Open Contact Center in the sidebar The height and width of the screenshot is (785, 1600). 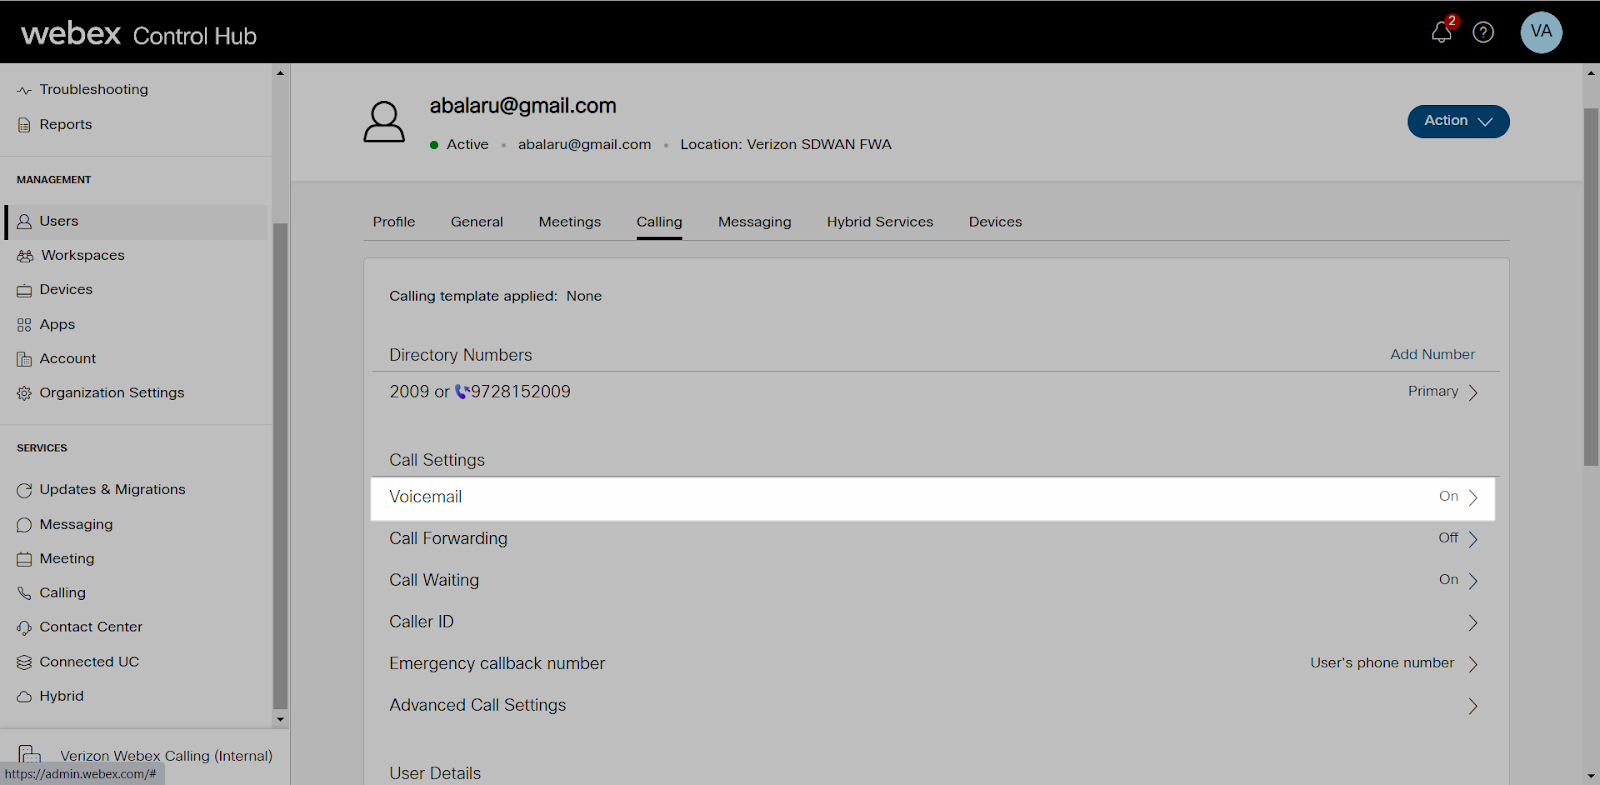coord(91,627)
